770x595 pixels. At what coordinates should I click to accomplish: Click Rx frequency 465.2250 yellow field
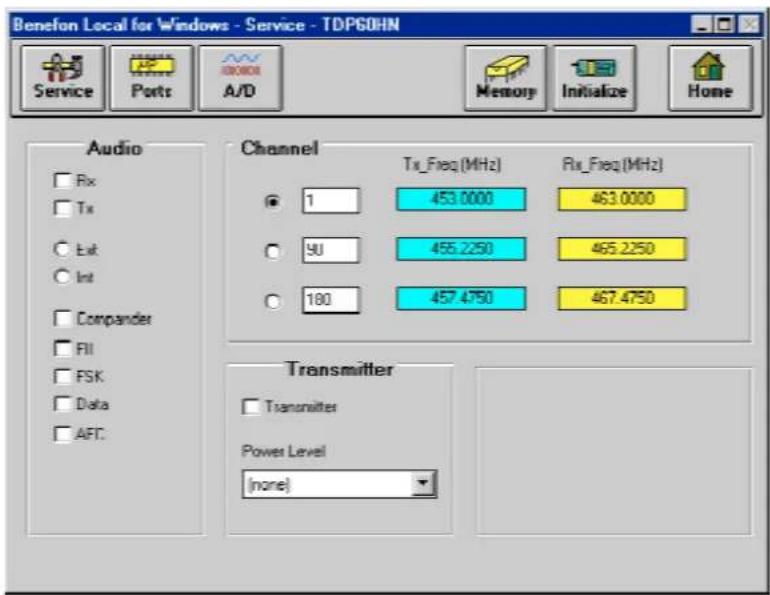[622, 249]
